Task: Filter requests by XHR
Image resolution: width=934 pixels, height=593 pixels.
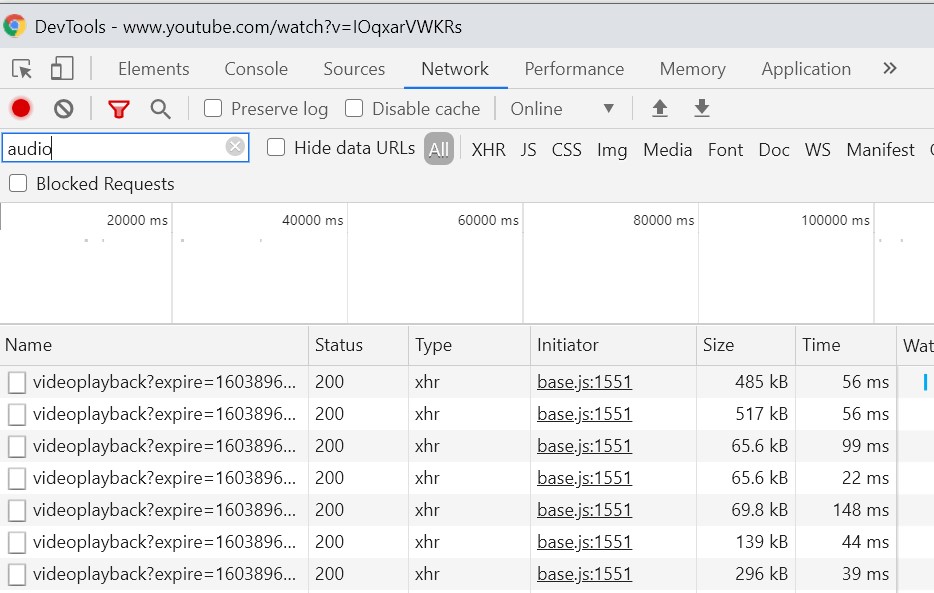Action: coord(488,149)
